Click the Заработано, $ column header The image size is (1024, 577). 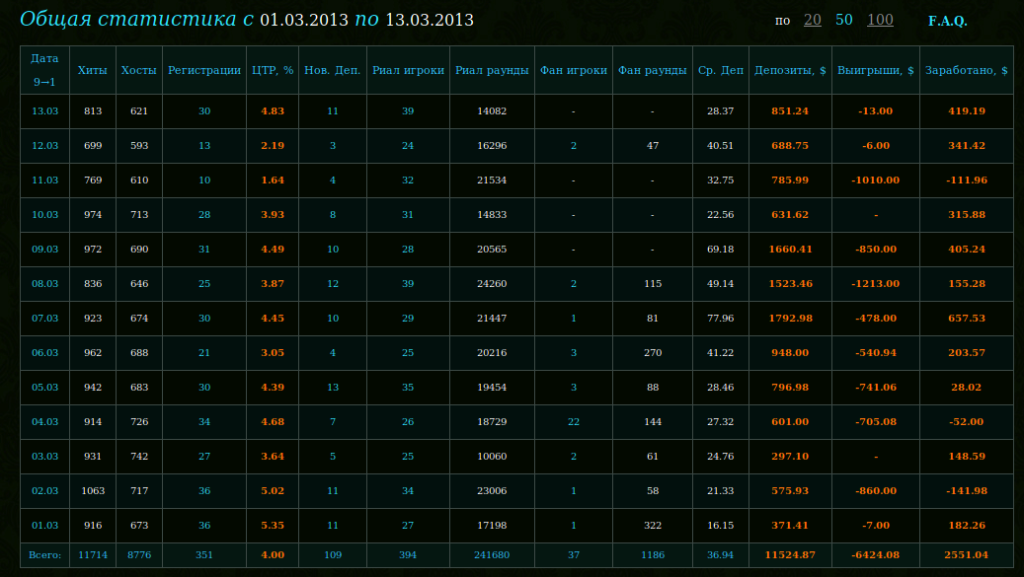coord(967,70)
